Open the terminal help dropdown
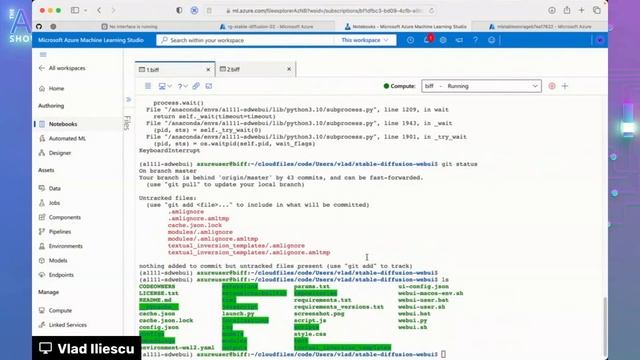Screen dimensions: 640x360 click(182, 86)
